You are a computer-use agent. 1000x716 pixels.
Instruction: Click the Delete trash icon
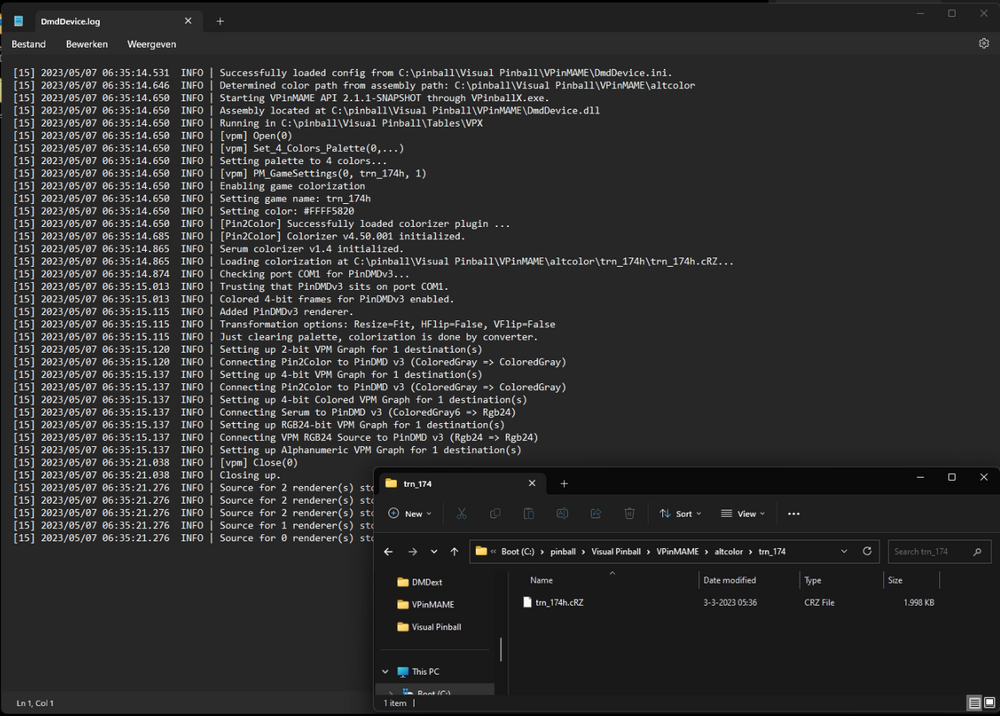click(629, 513)
